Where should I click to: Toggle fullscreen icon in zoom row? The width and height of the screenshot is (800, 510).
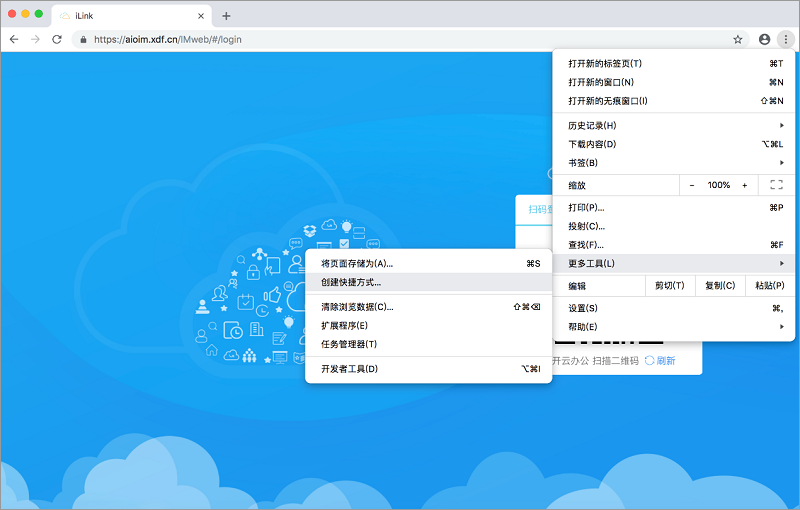(776, 185)
